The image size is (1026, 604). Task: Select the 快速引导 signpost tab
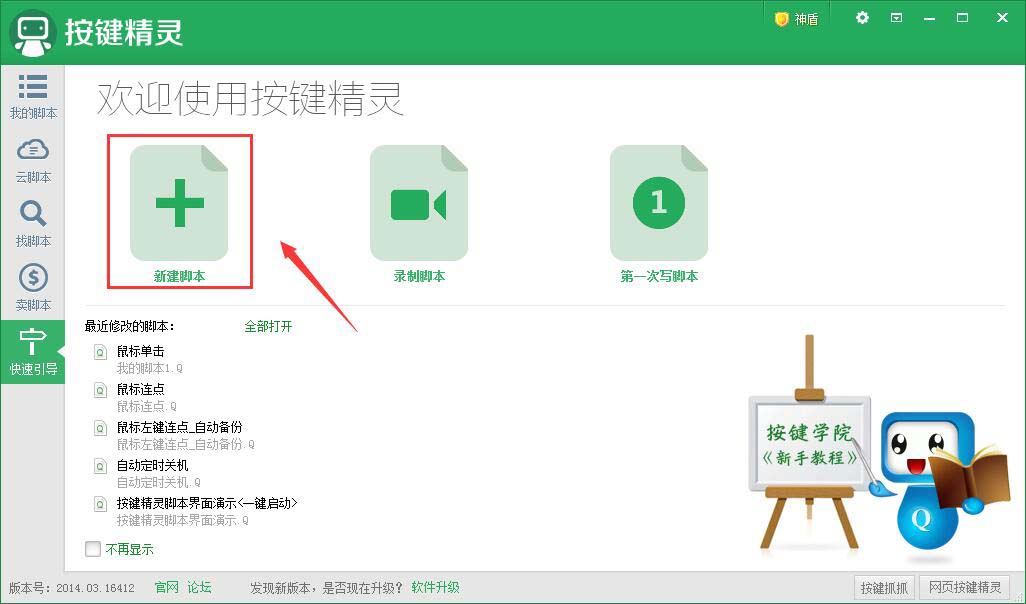point(33,352)
